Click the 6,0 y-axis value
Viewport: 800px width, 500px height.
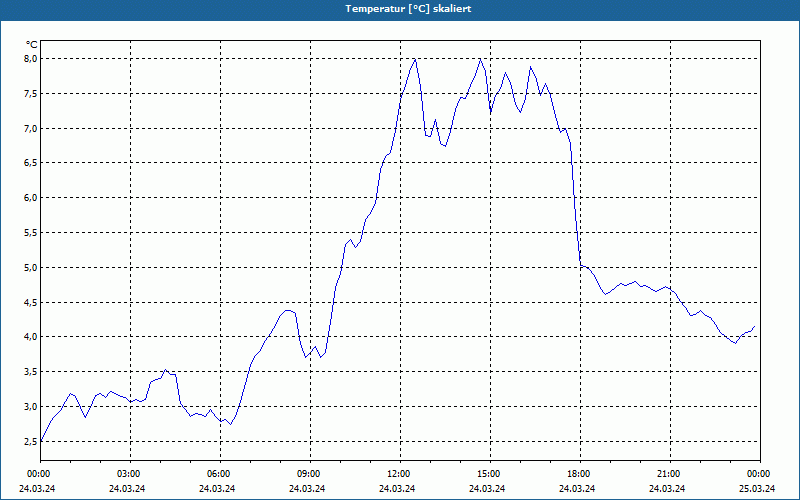pyautogui.click(x=31, y=197)
